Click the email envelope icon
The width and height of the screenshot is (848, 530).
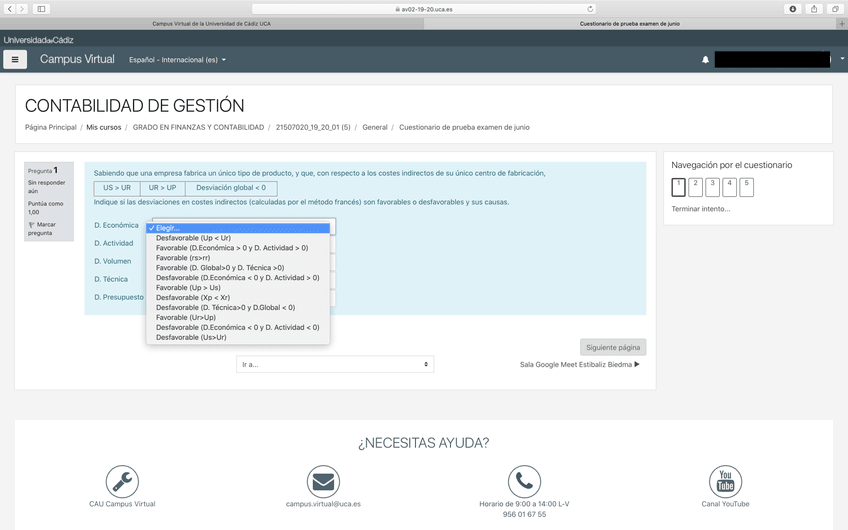[323, 482]
